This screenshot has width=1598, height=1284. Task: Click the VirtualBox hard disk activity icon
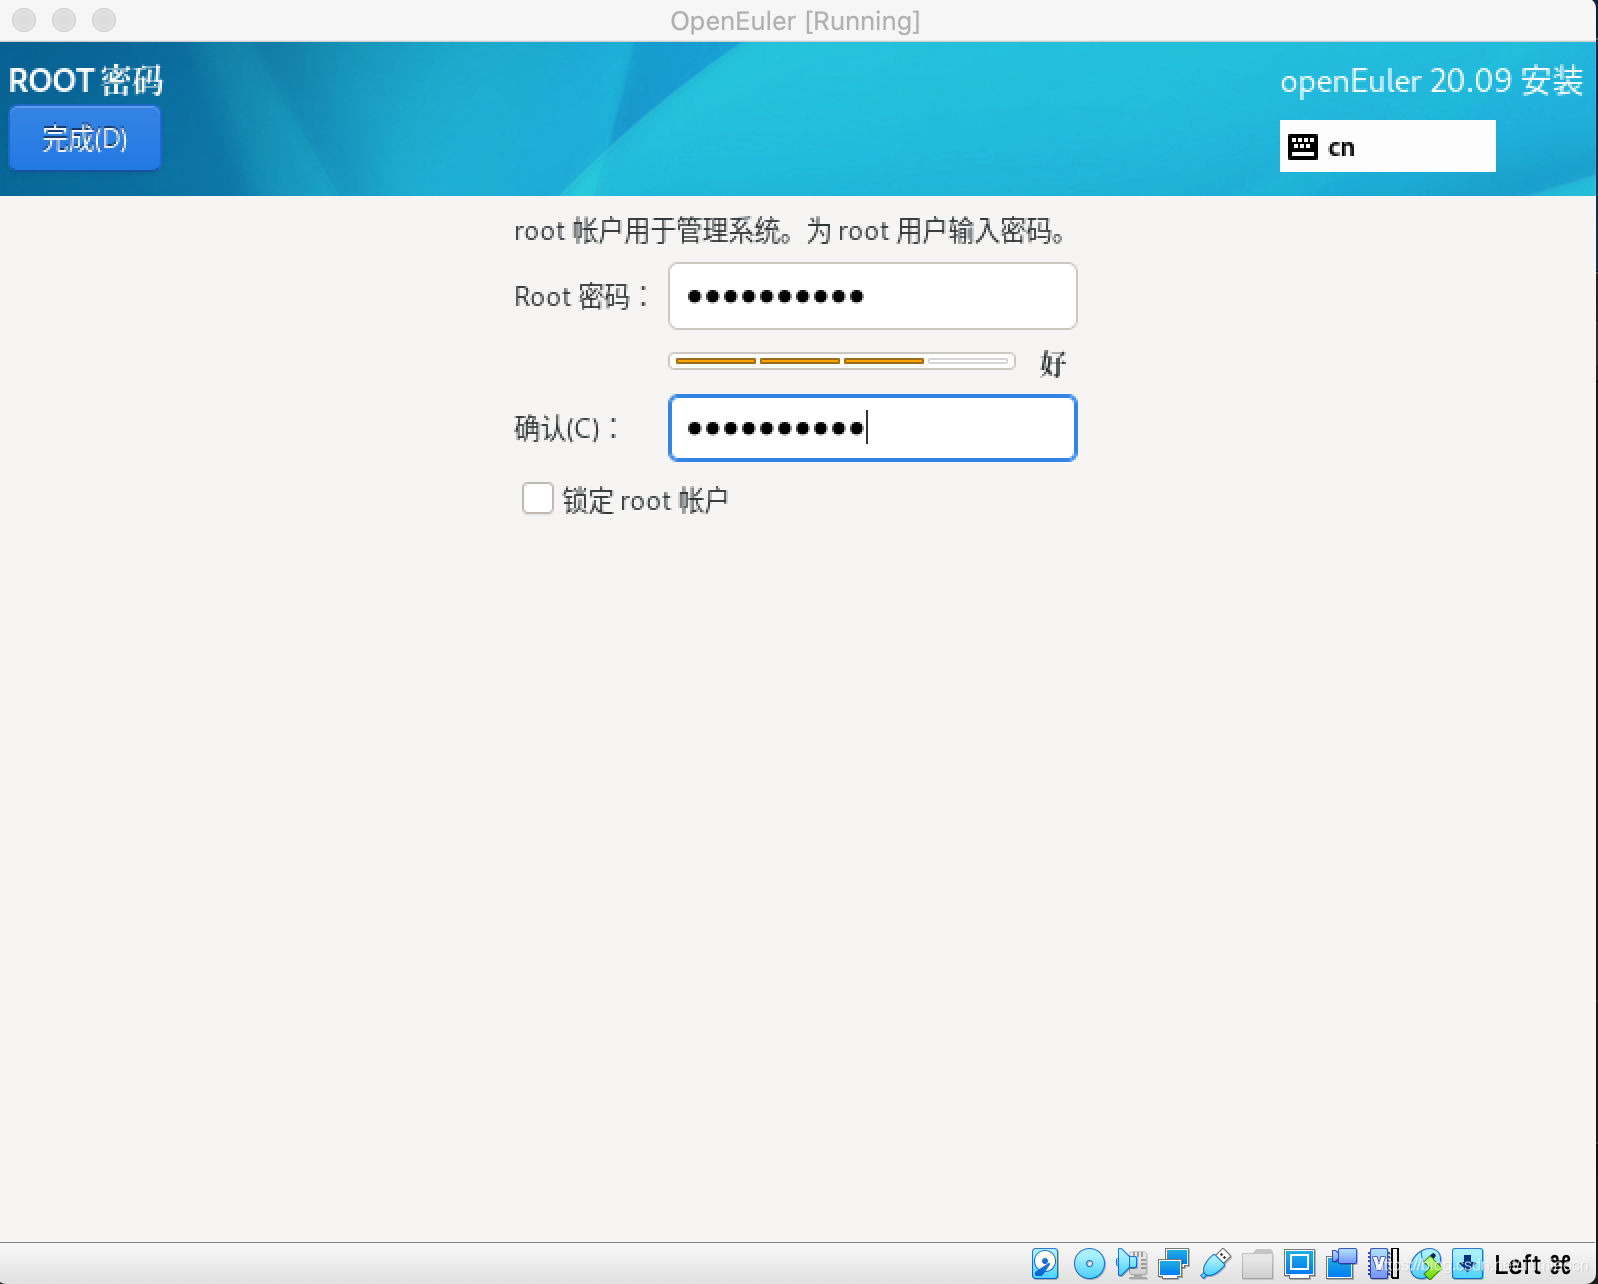tap(1045, 1264)
